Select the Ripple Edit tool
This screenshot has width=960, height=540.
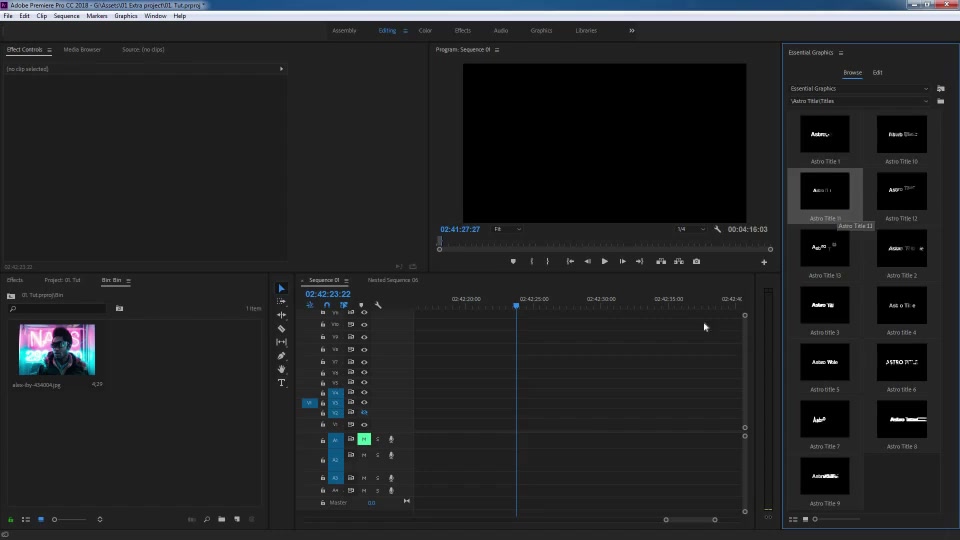tap(282, 315)
